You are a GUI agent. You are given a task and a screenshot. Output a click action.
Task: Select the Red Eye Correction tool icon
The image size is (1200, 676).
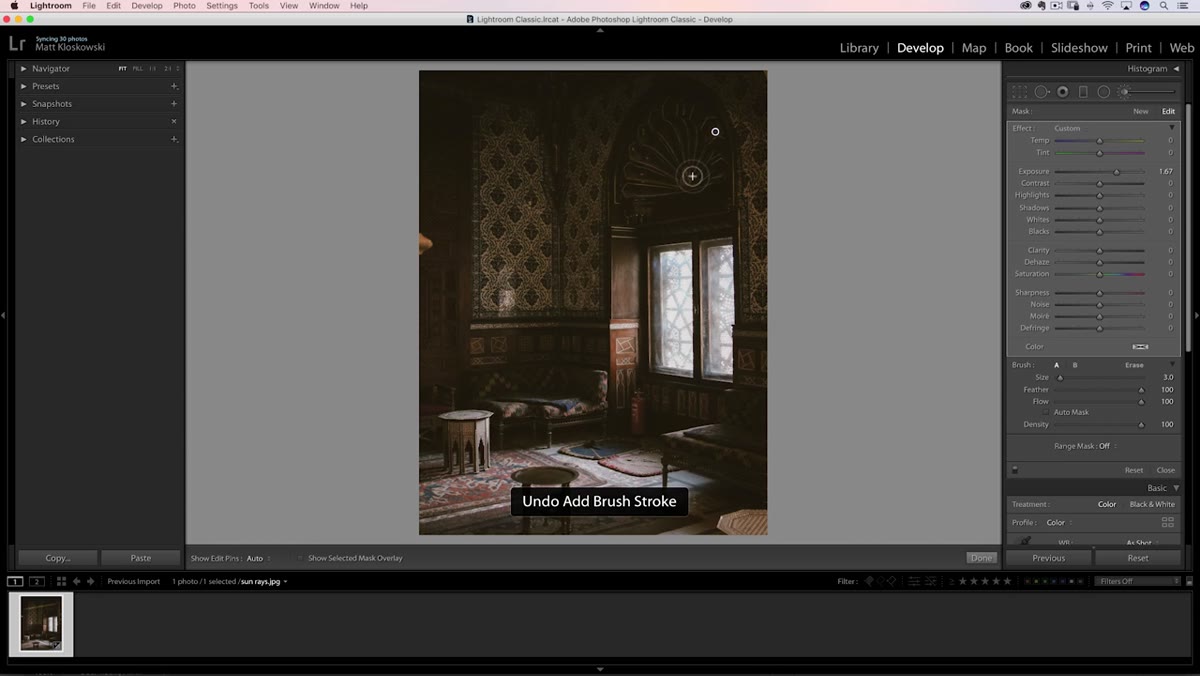(1063, 91)
